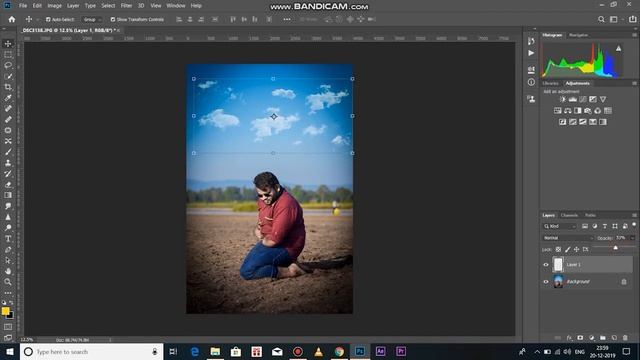Open the Filter menu
Image resolution: width=640 pixels, height=360 pixels.
click(x=126, y=6)
